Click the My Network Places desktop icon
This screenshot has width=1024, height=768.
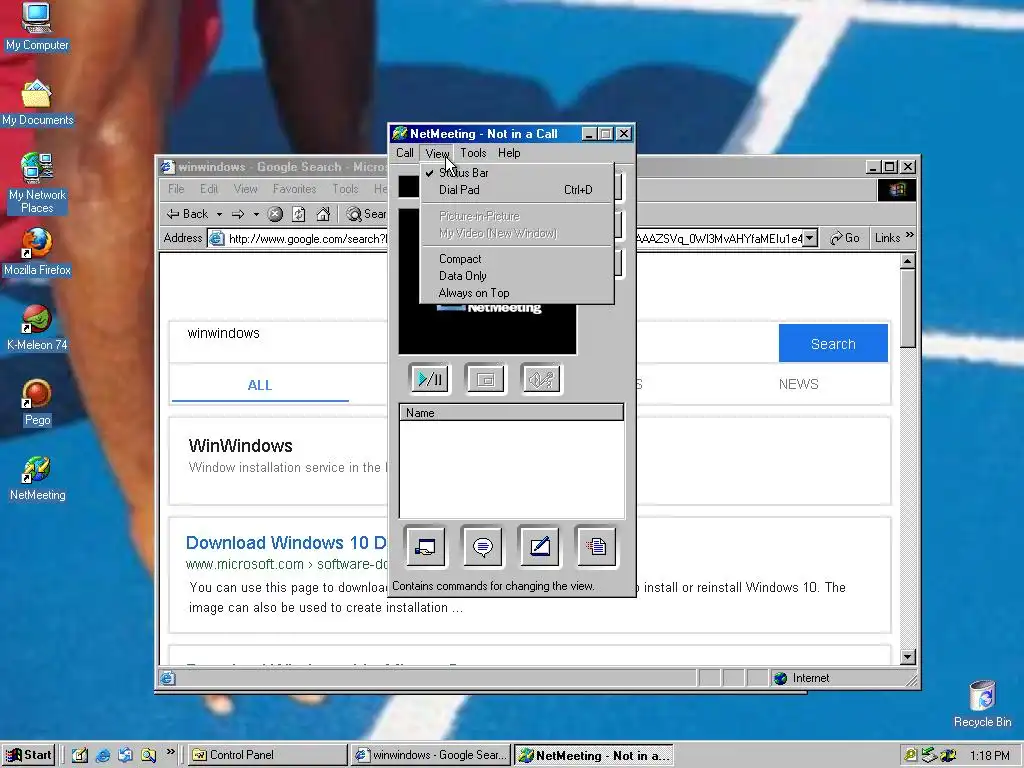tap(37, 184)
